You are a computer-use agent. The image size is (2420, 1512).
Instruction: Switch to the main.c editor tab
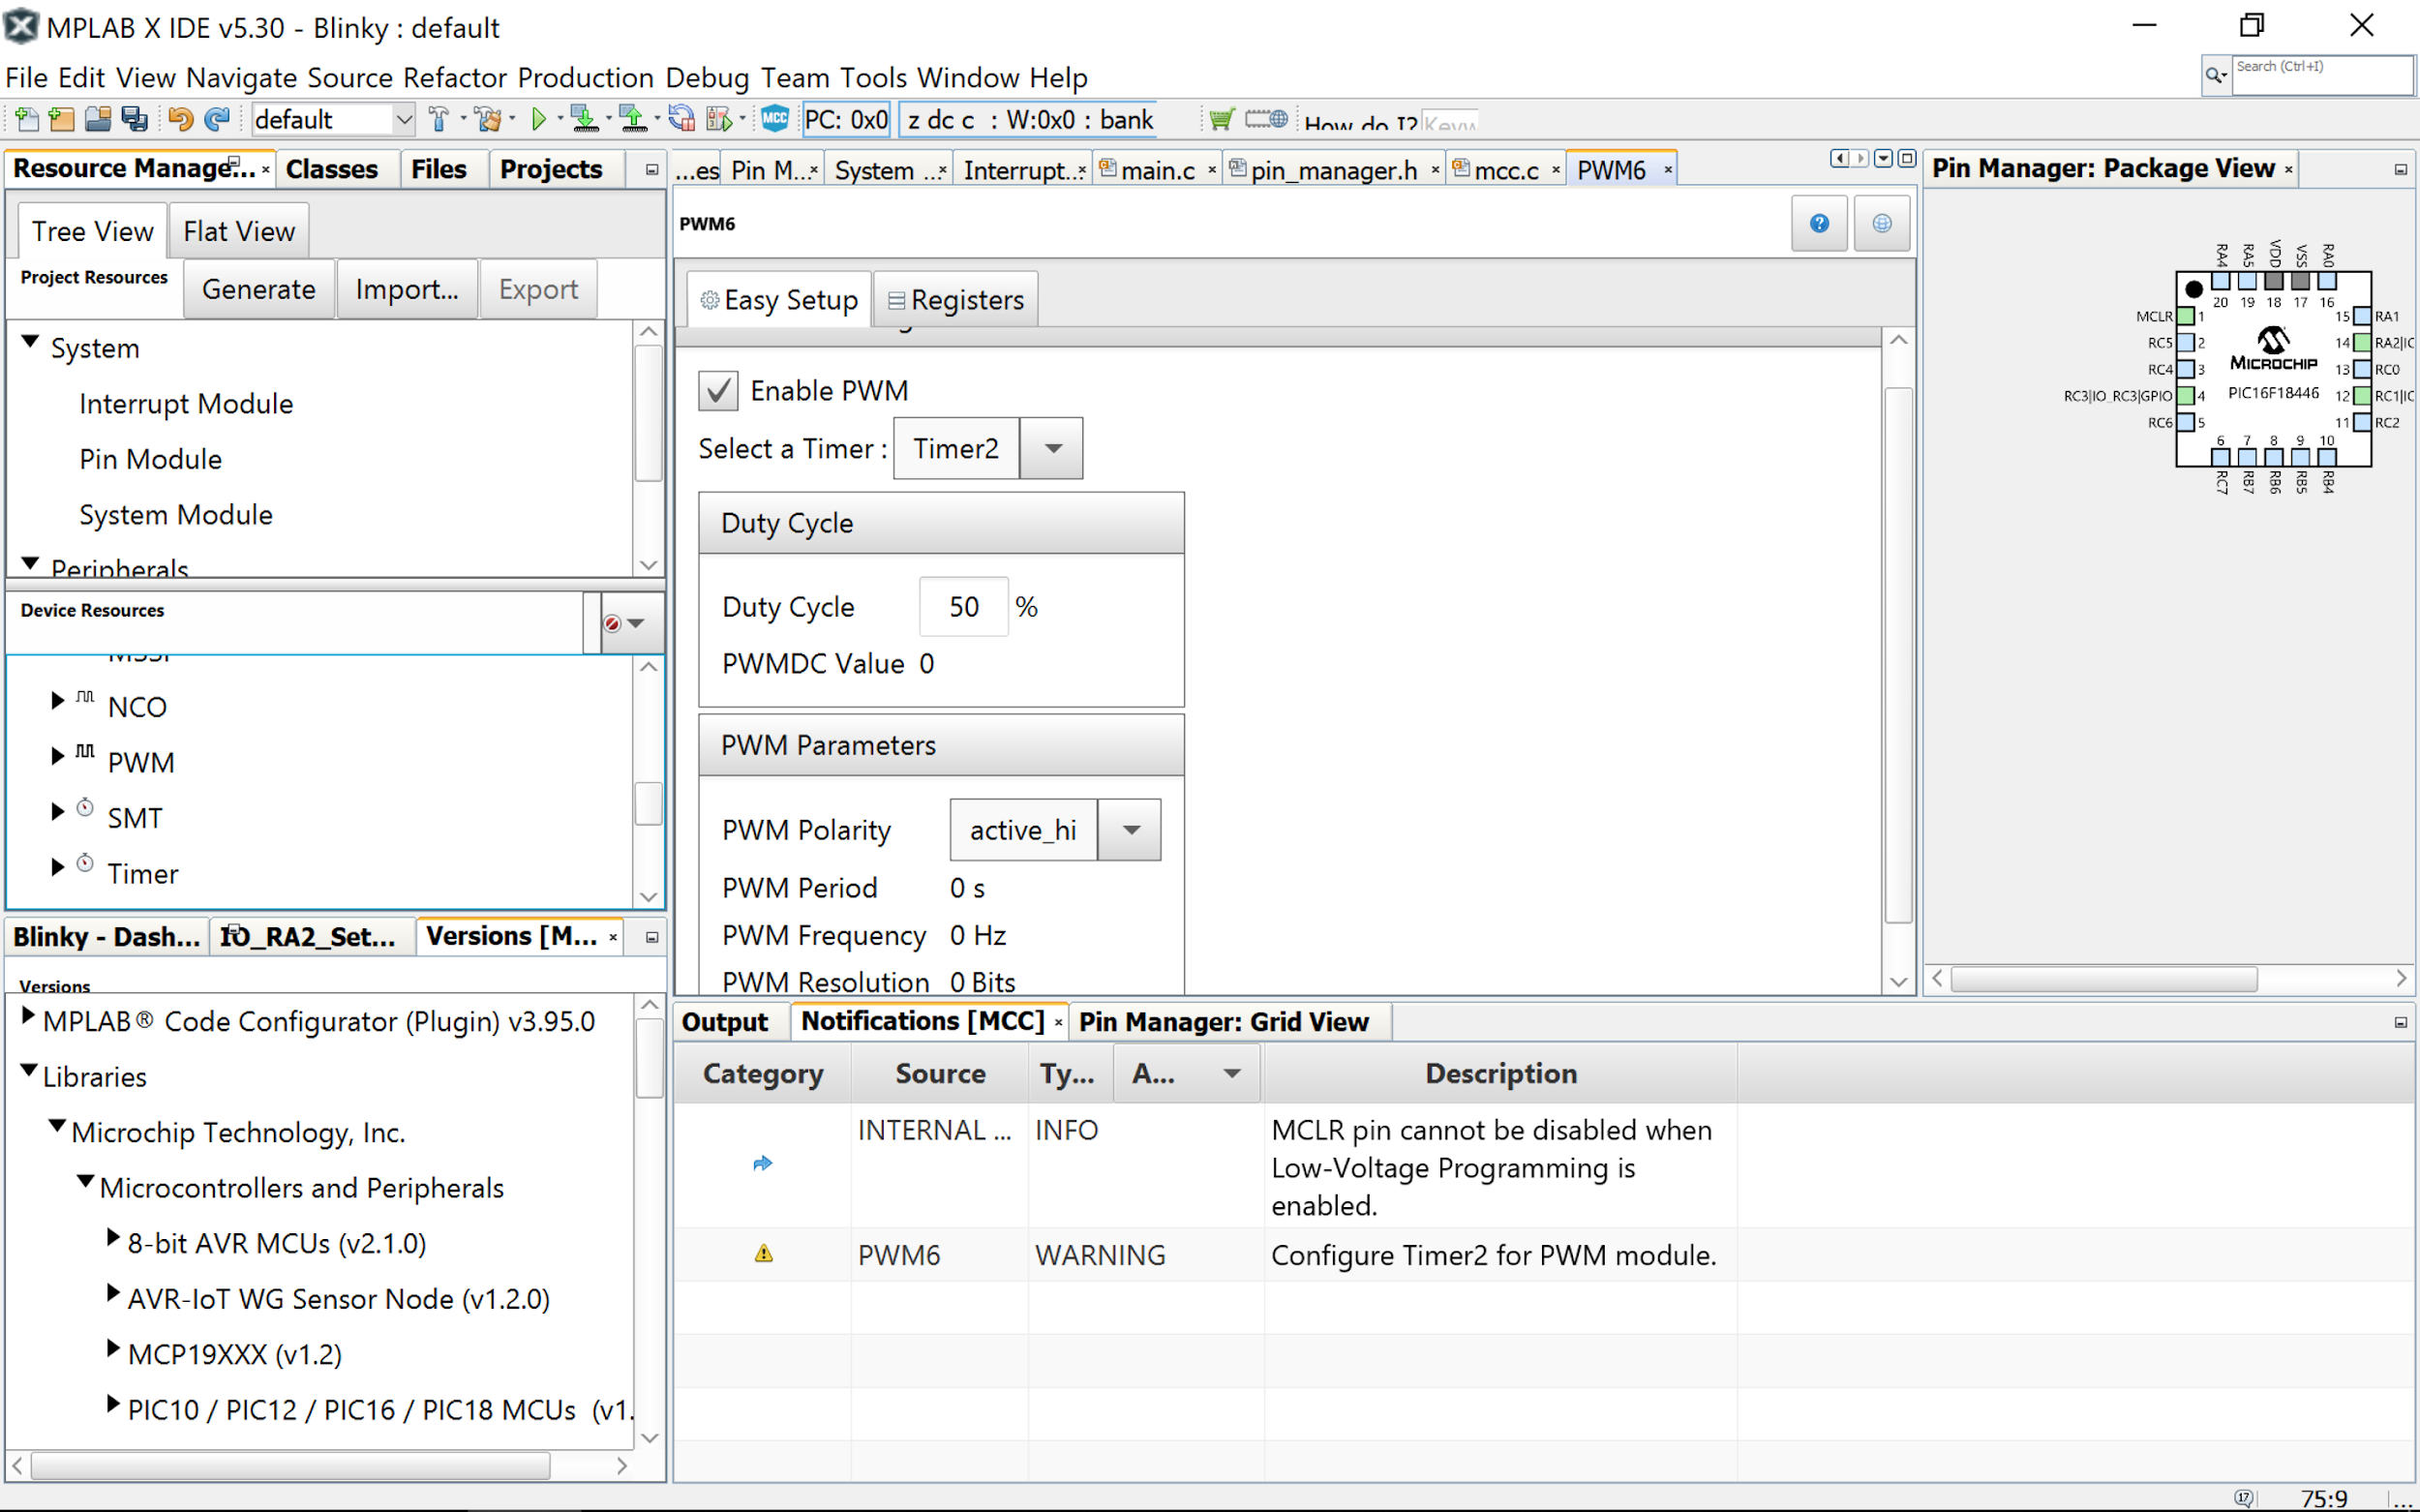pyautogui.click(x=1157, y=171)
